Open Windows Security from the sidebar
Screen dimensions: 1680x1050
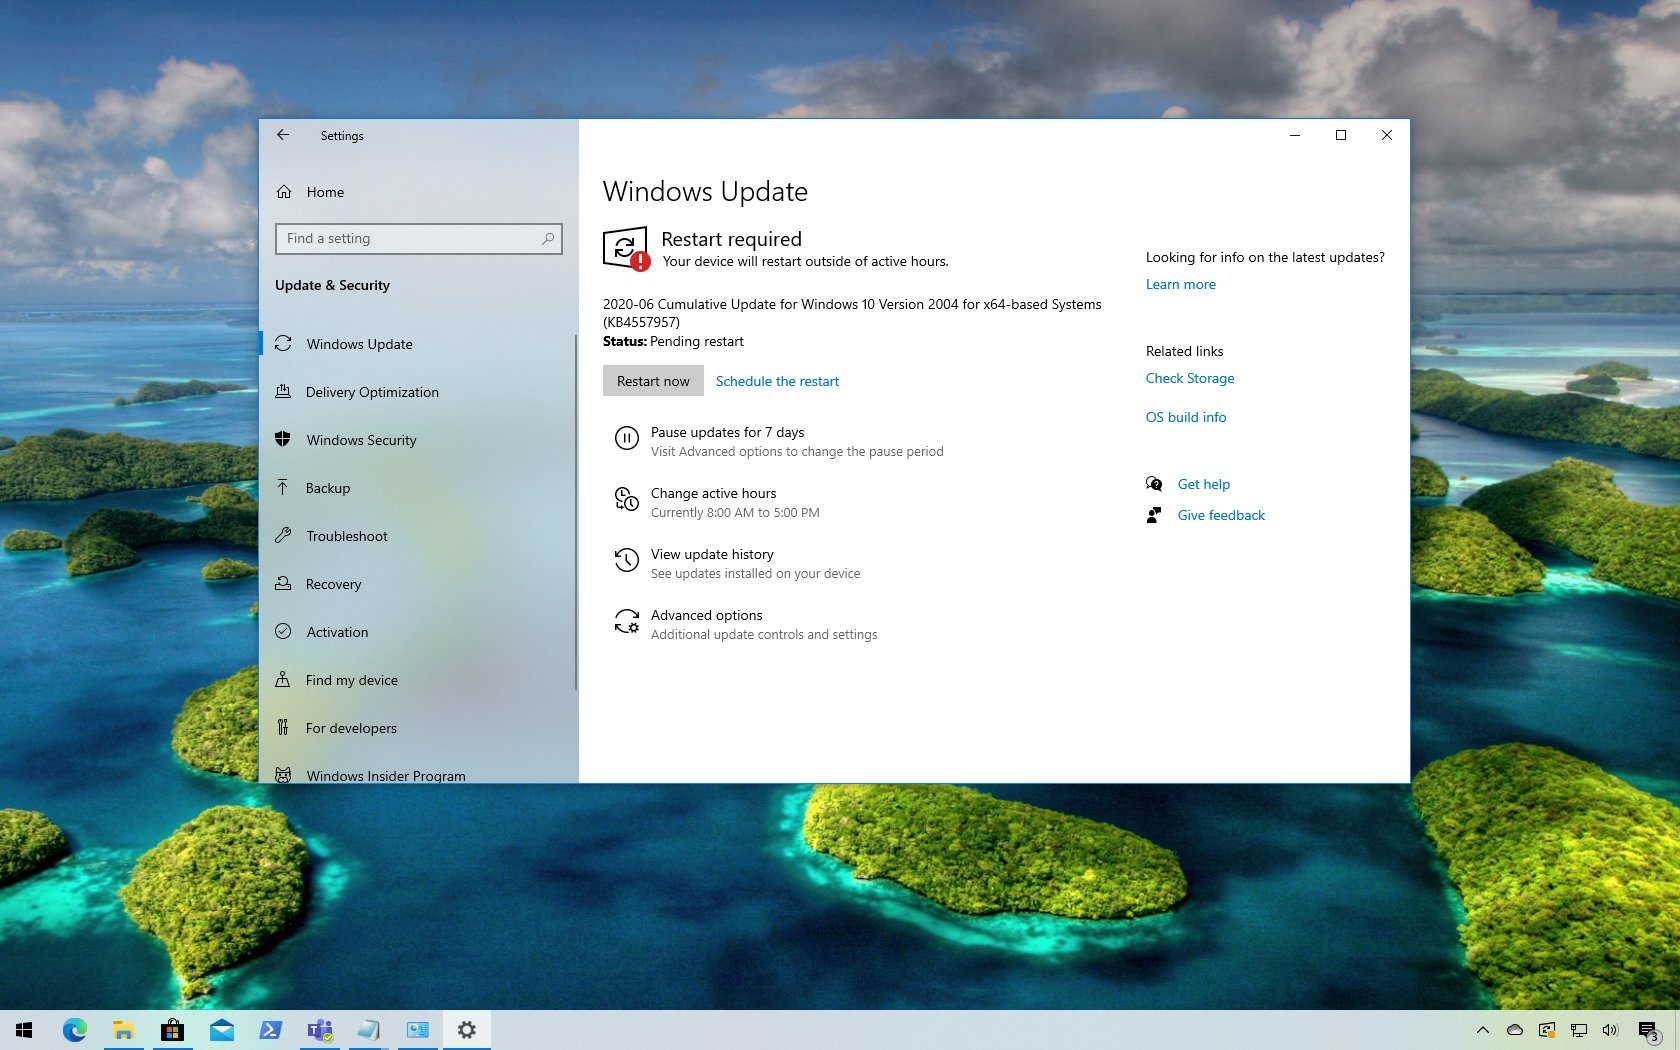point(418,440)
